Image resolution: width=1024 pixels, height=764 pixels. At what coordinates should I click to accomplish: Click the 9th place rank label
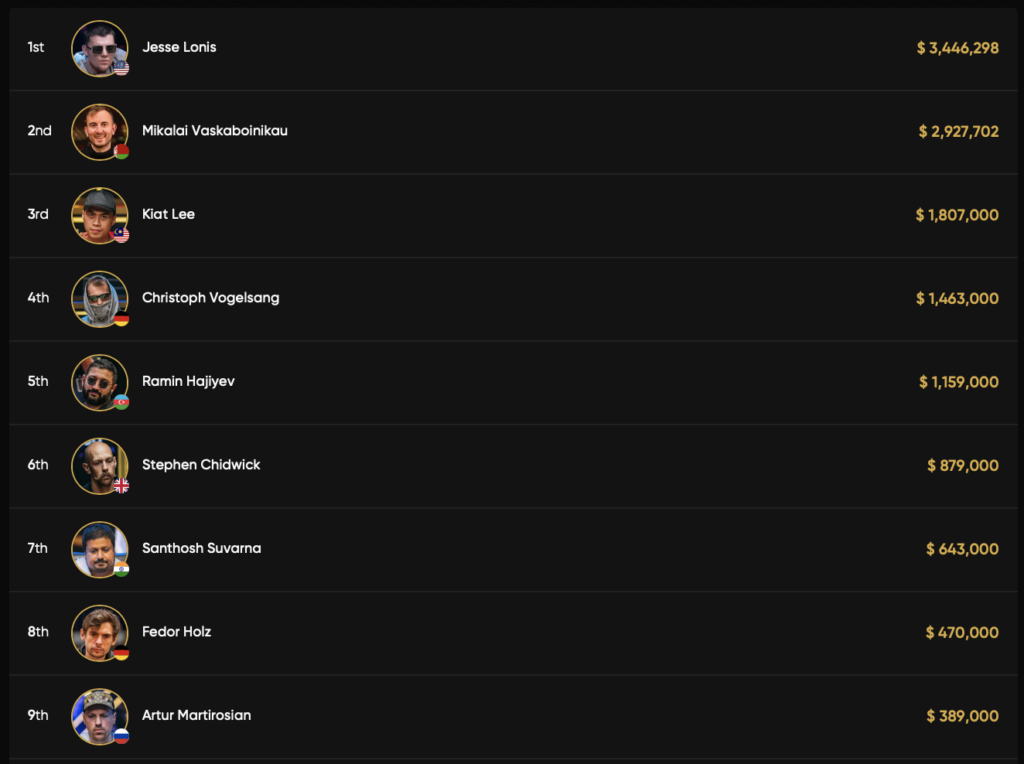[38, 715]
